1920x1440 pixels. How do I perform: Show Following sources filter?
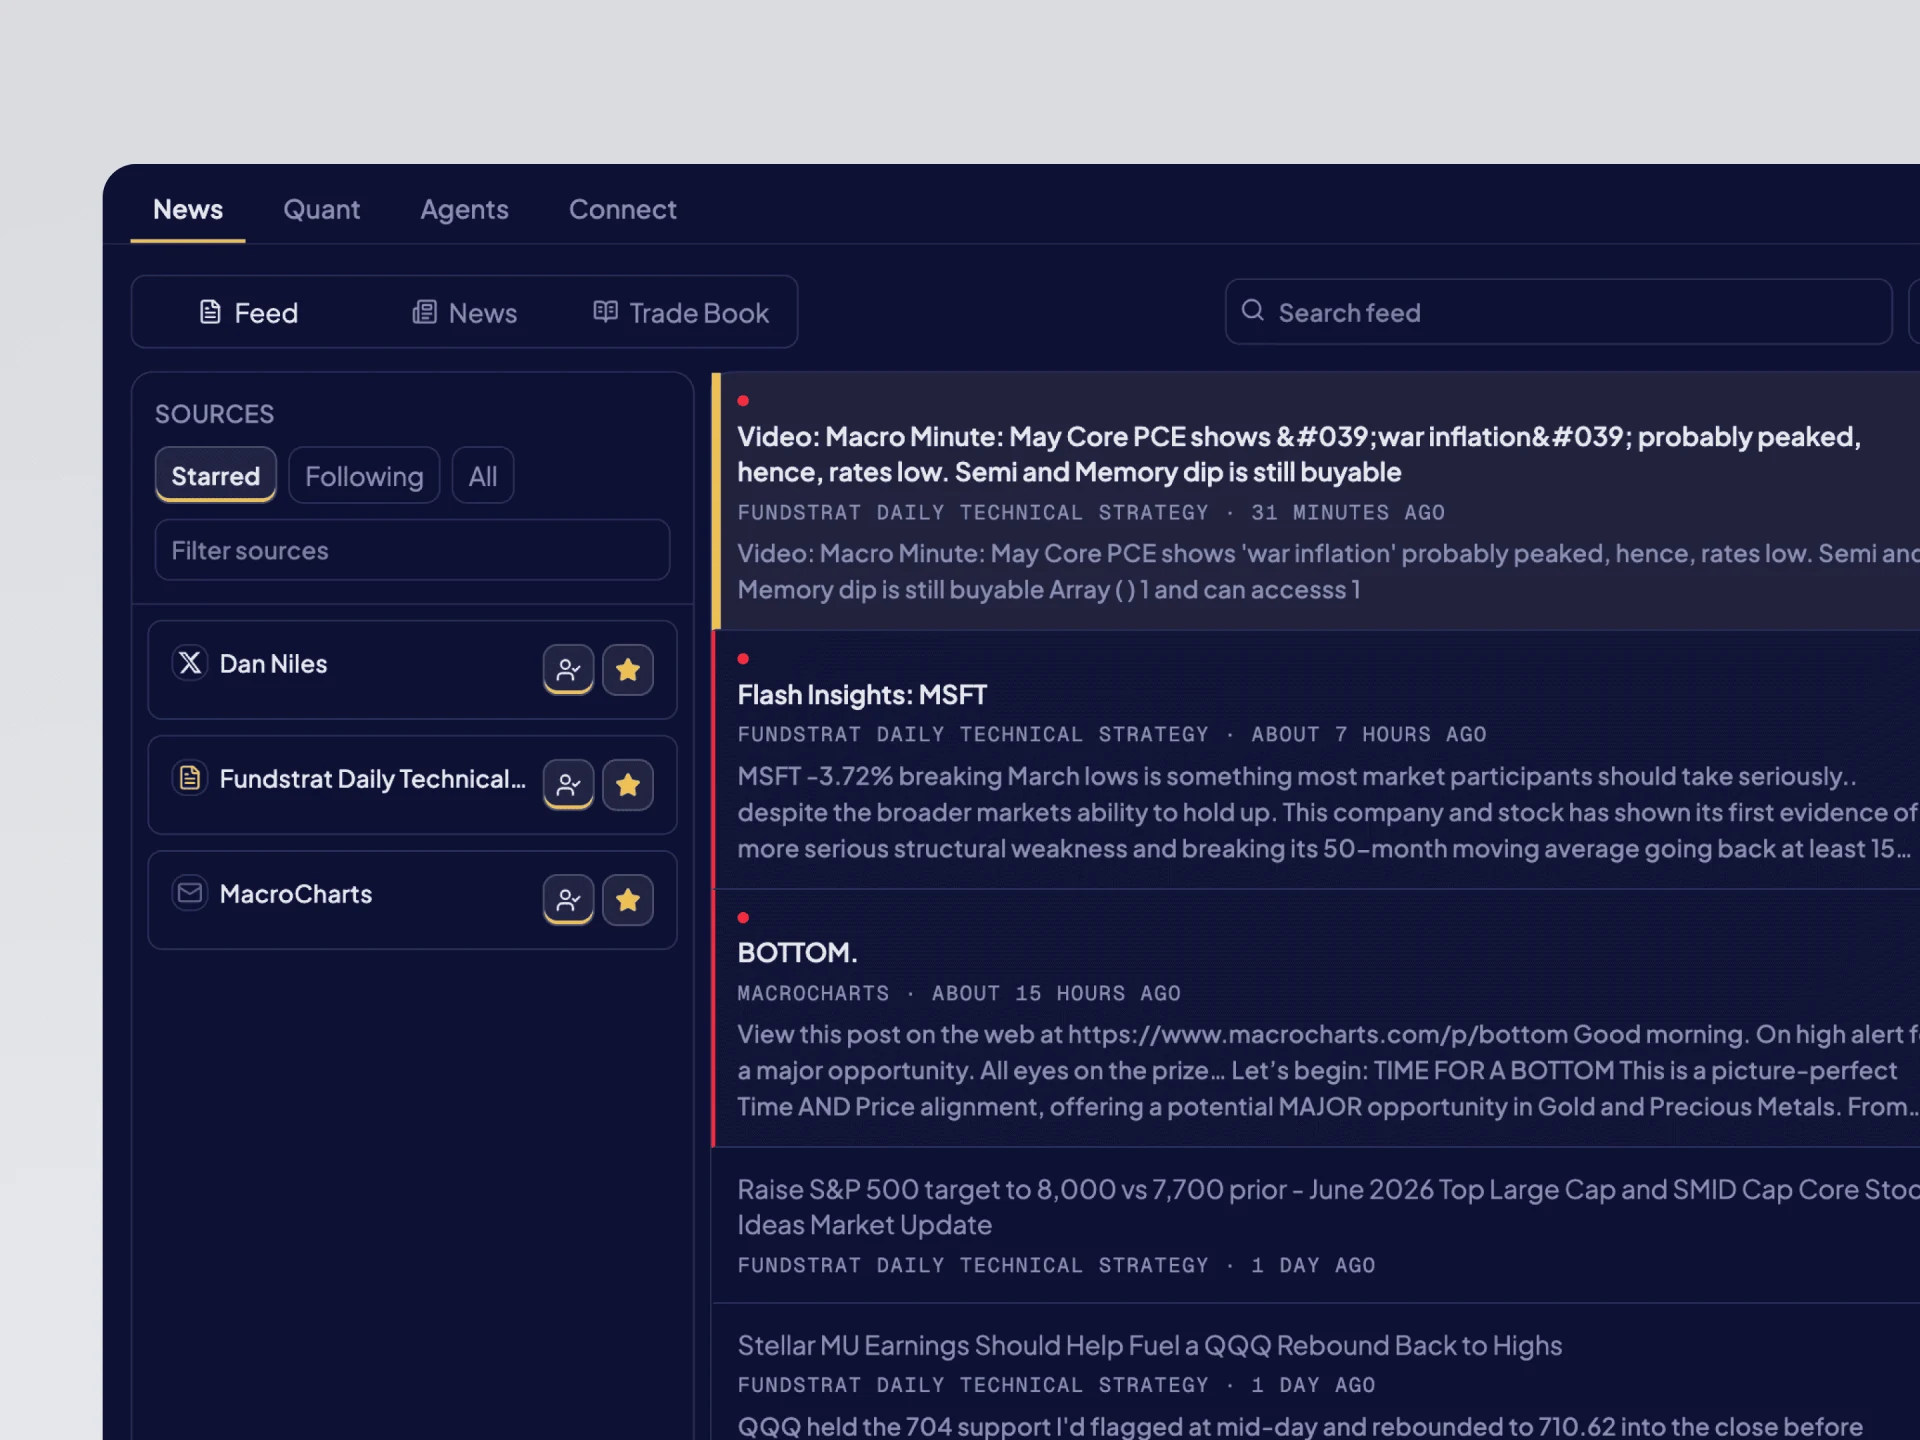click(364, 476)
